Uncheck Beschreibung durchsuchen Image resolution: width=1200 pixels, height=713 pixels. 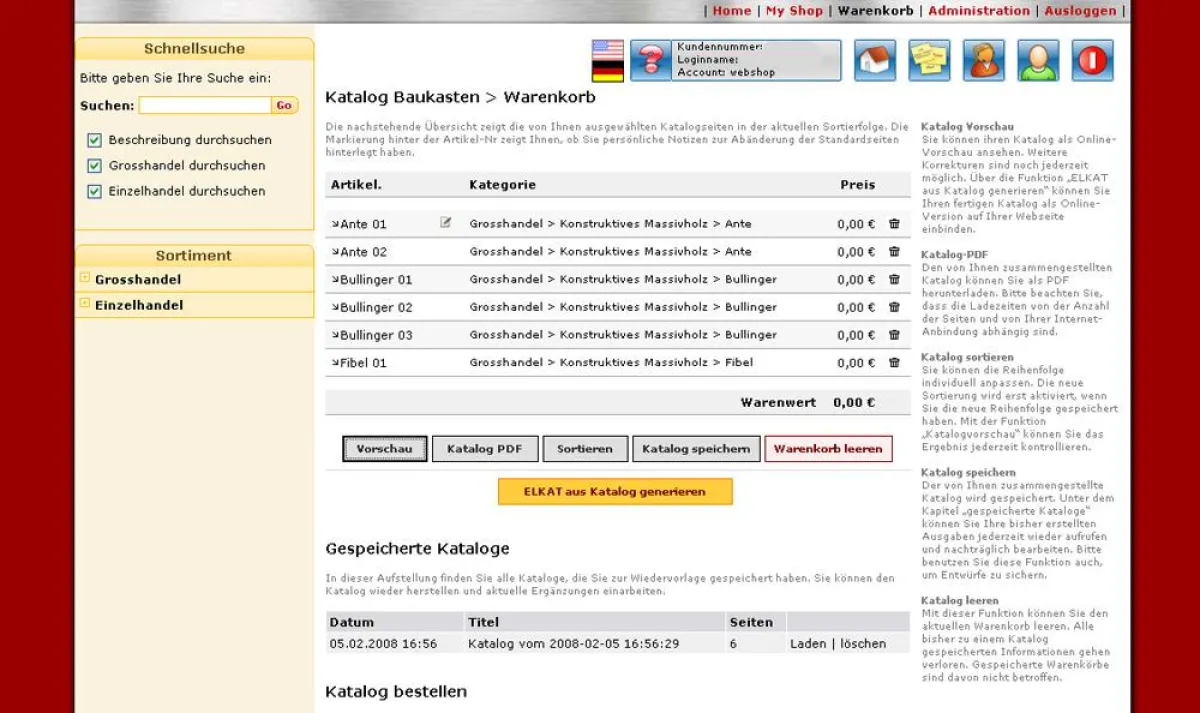[94, 140]
